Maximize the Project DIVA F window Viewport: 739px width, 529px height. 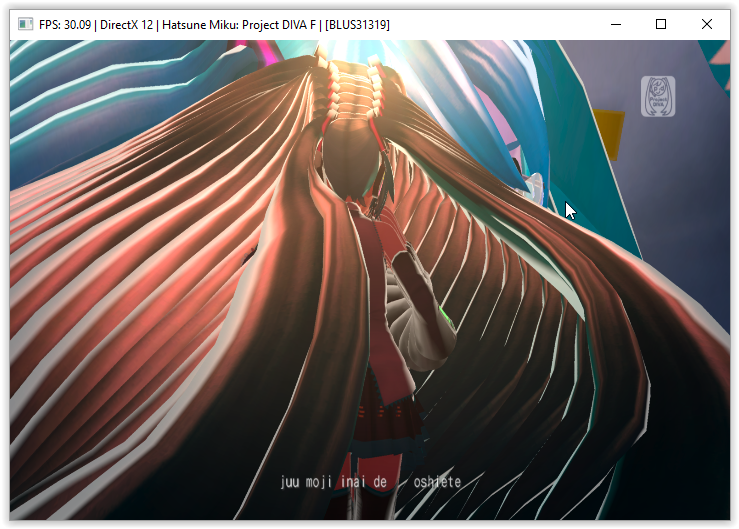[661, 24]
